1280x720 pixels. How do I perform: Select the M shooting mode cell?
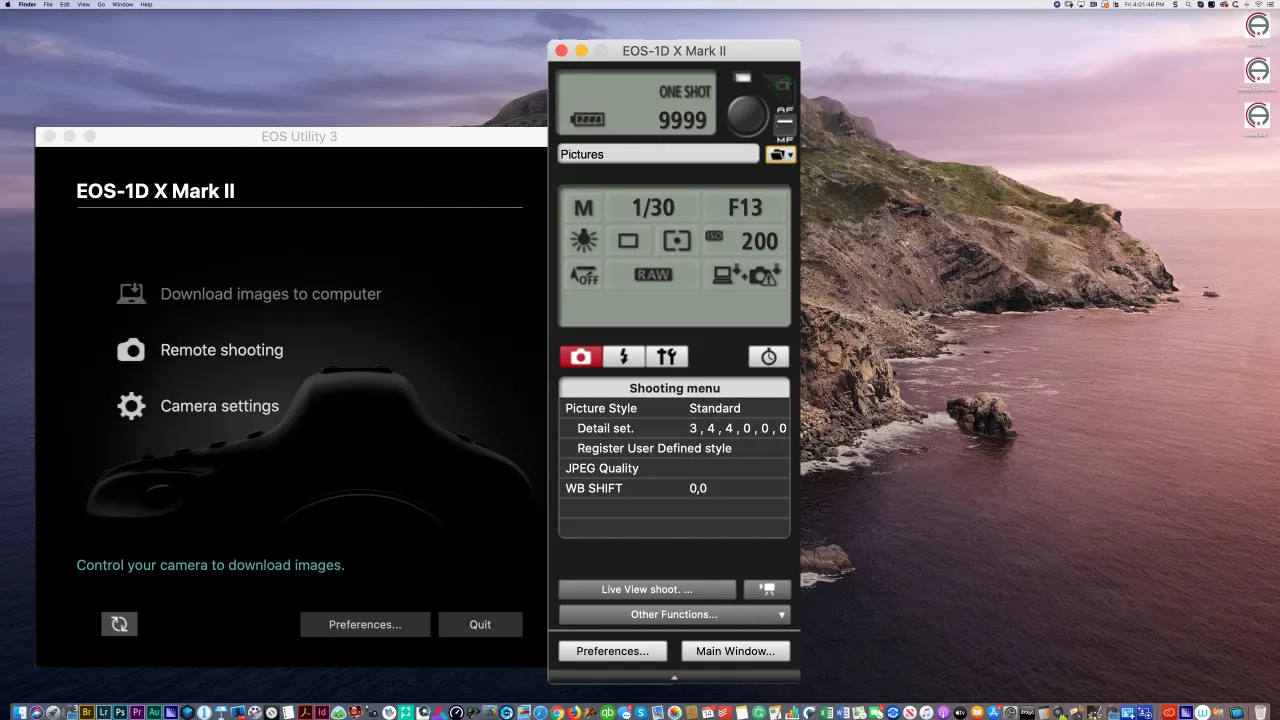pos(583,208)
